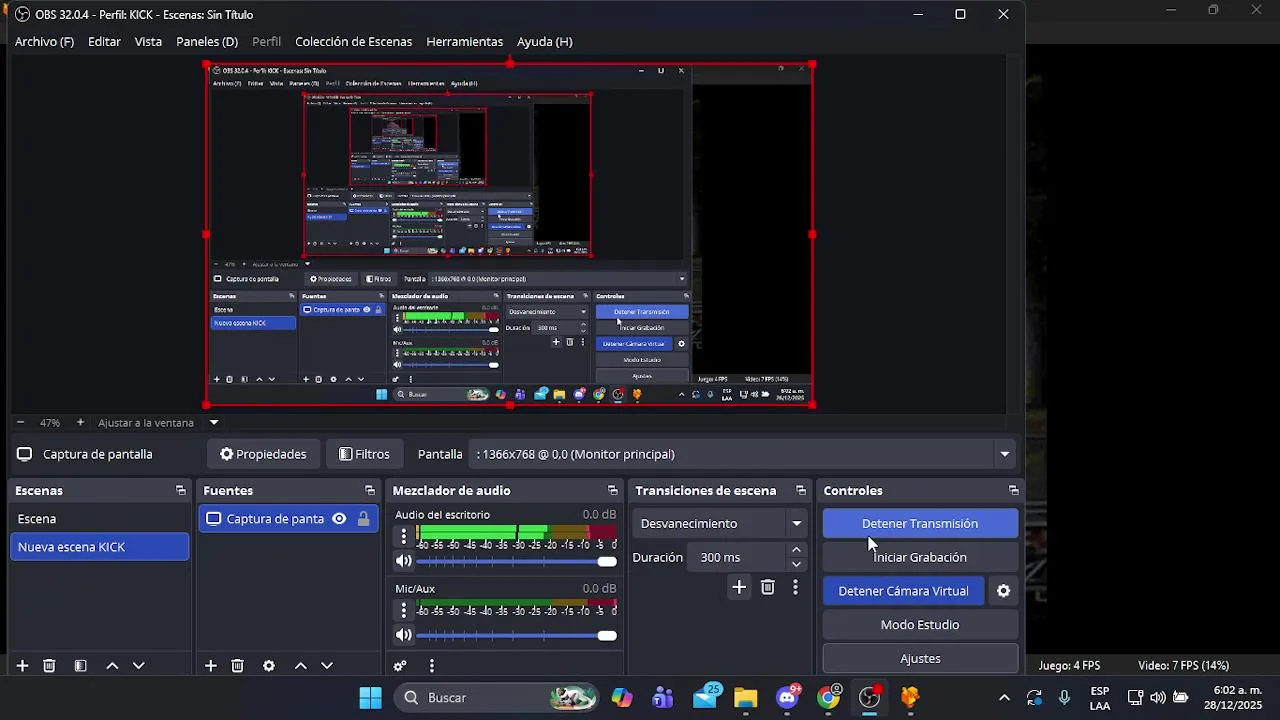Add a scene transition with plus icon
The height and width of the screenshot is (720, 1280).
point(739,588)
